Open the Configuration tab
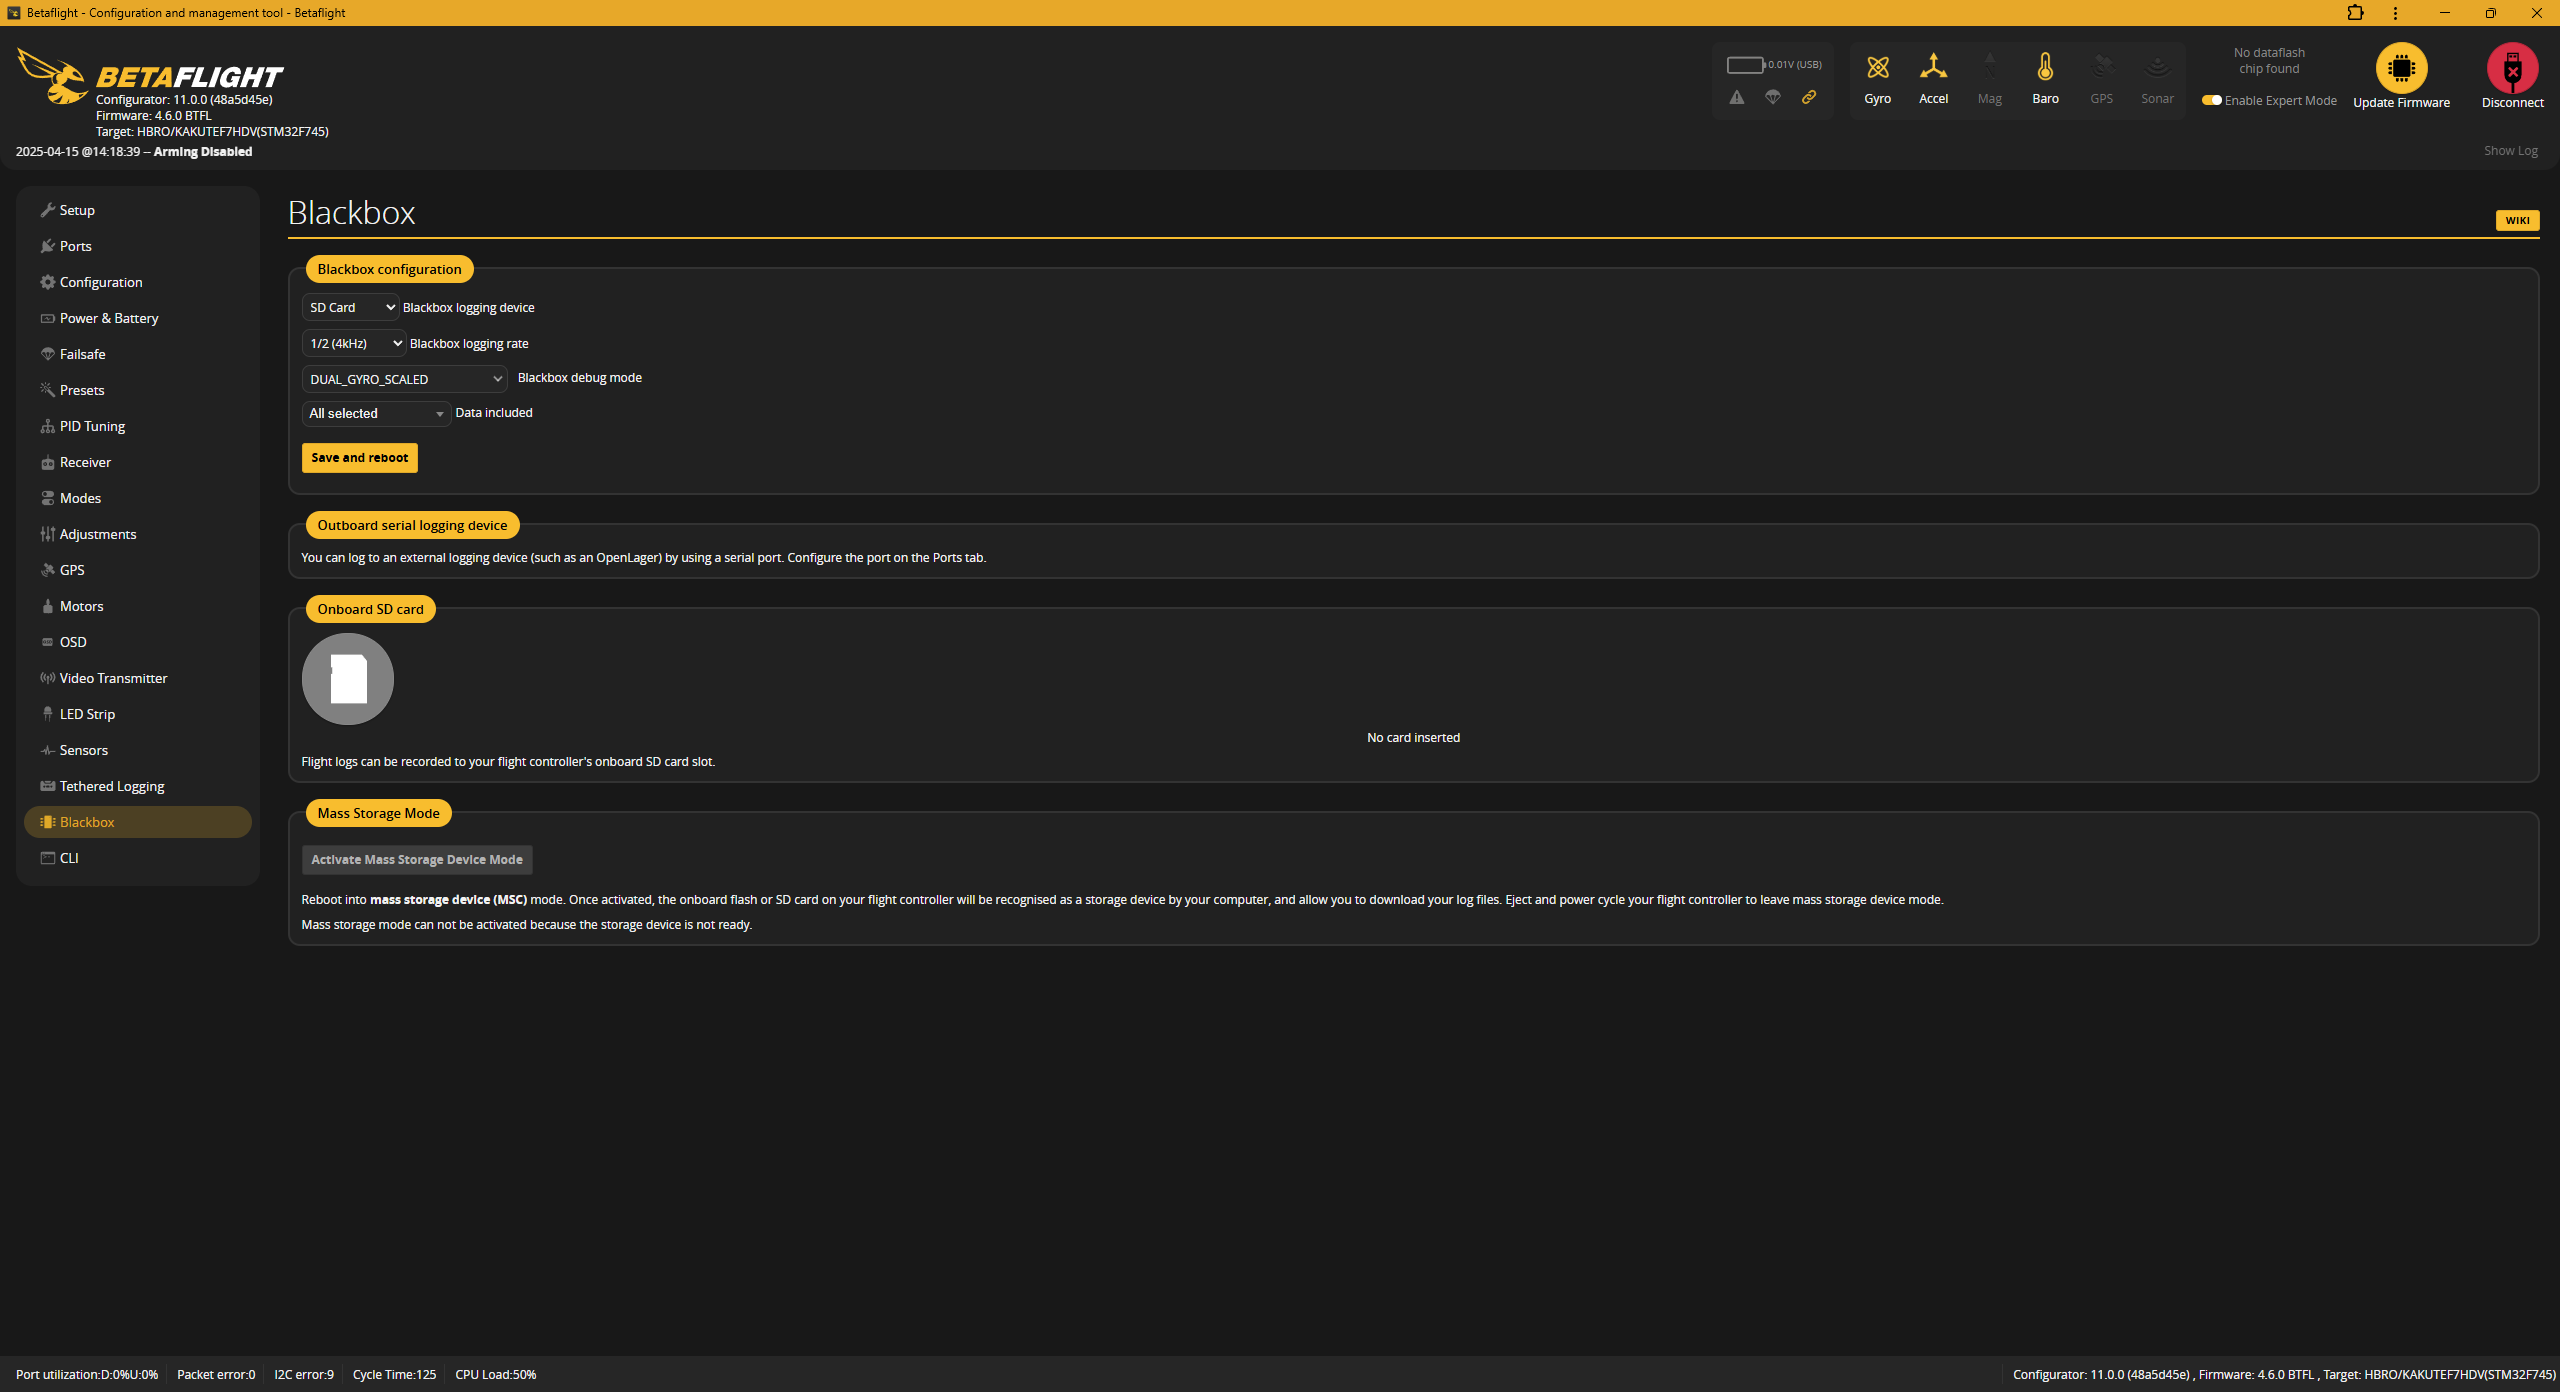Screen dimensions: 2560x1392 138,282
